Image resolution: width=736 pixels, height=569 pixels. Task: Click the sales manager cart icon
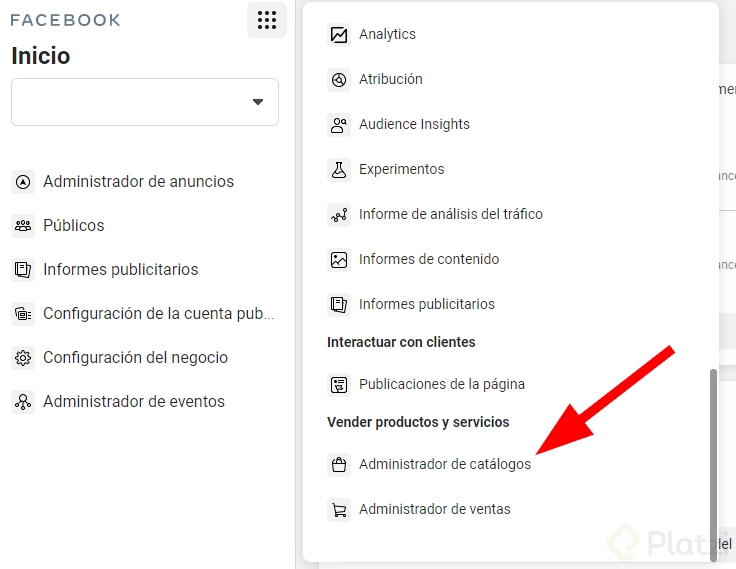tap(339, 510)
